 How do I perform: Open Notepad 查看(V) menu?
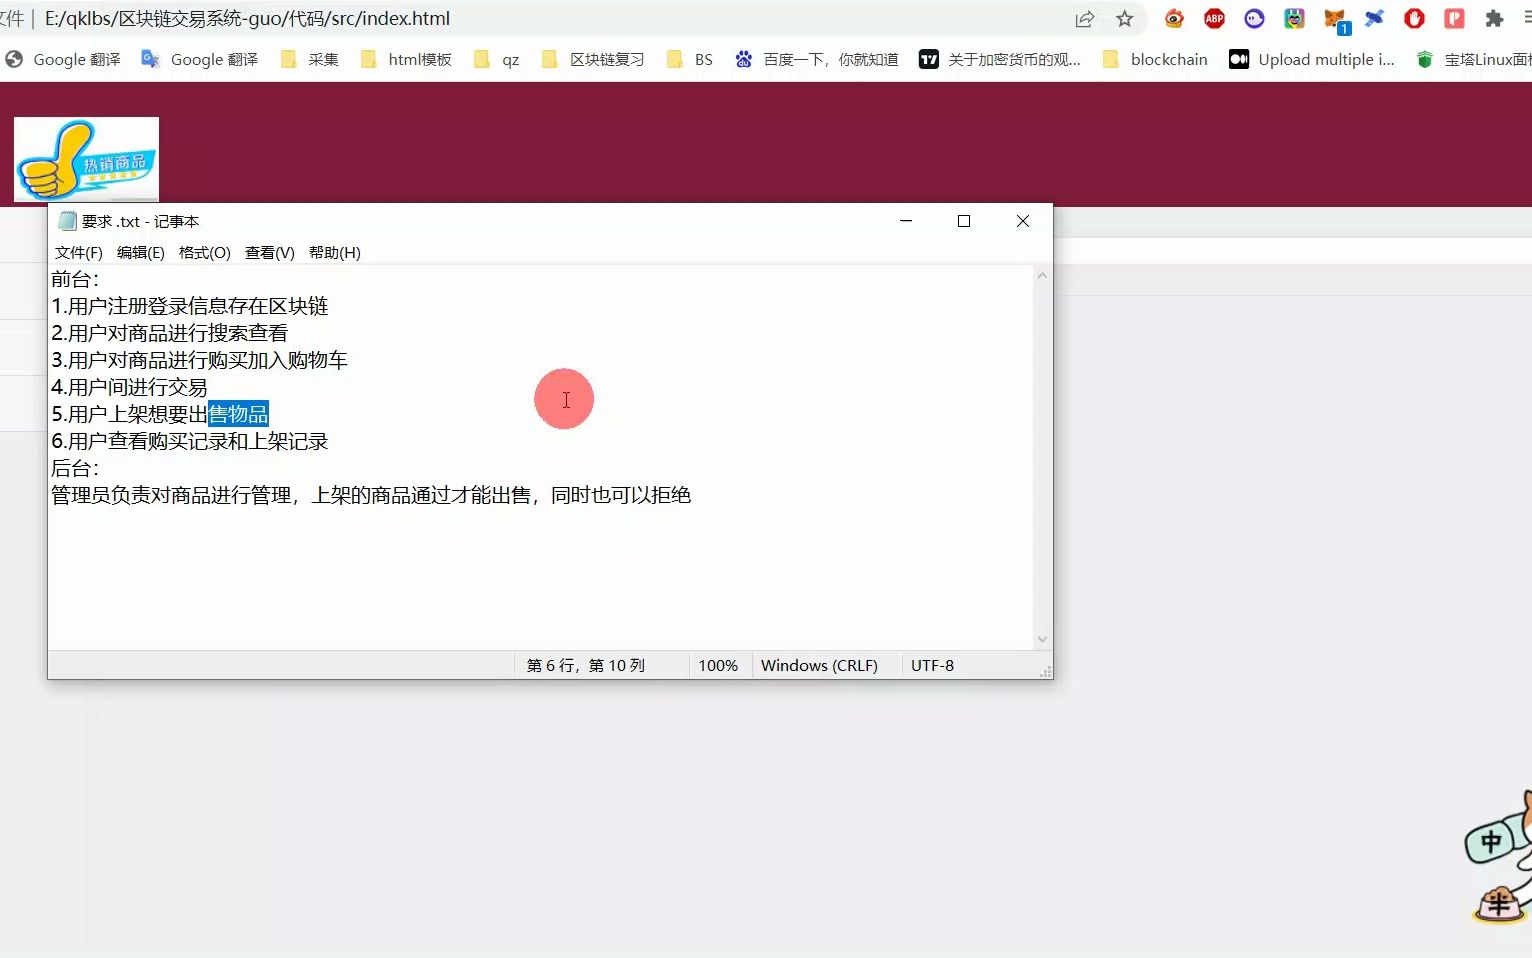(270, 253)
